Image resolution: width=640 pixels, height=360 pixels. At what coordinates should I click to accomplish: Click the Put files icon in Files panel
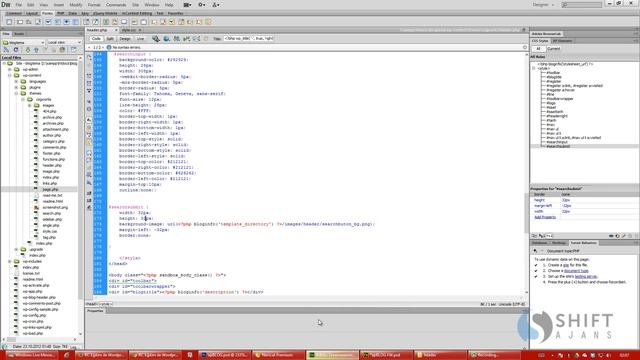[x=36, y=50]
